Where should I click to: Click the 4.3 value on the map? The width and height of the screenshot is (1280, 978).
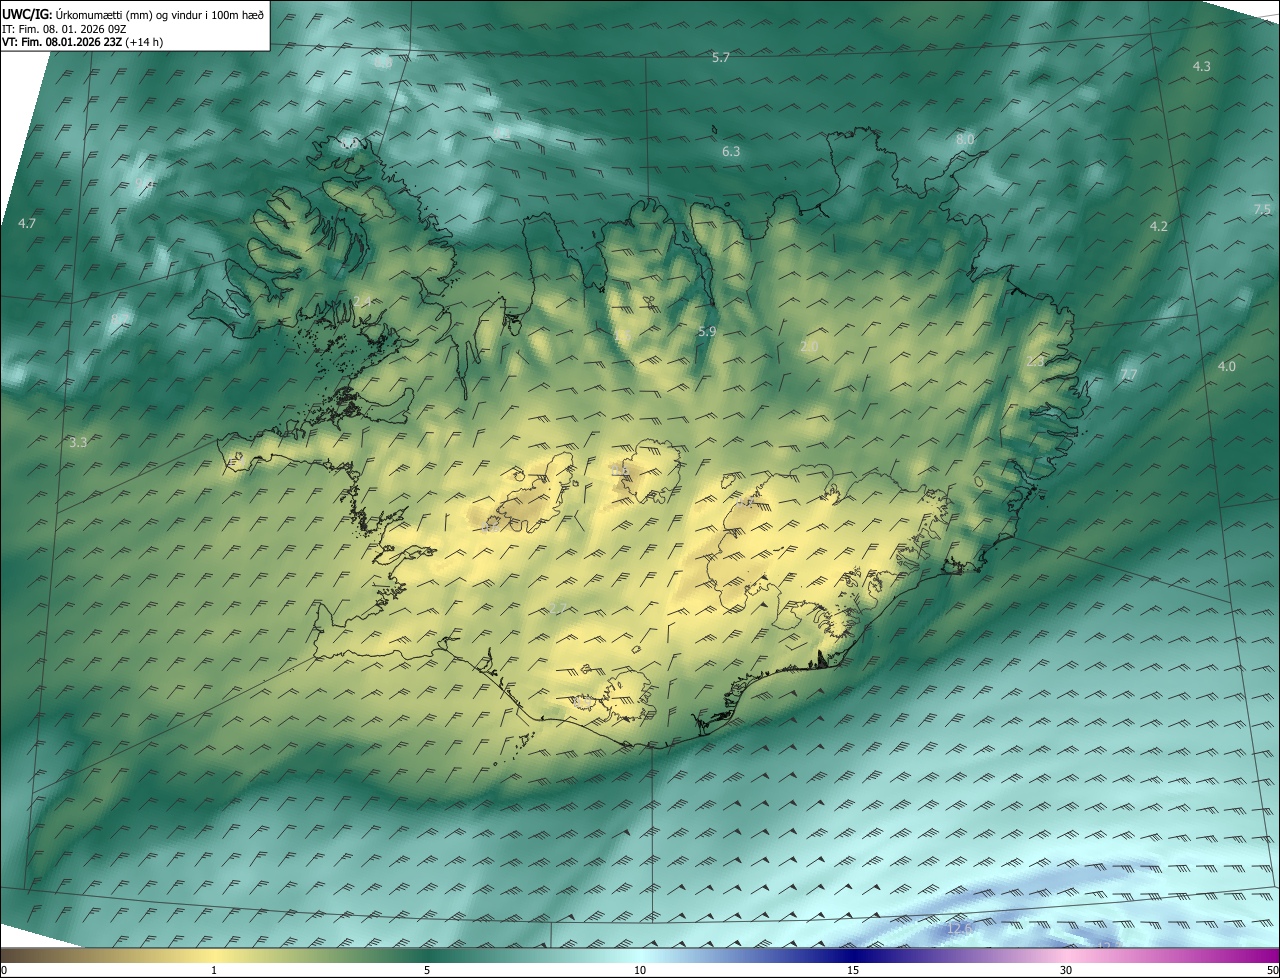tap(1202, 66)
